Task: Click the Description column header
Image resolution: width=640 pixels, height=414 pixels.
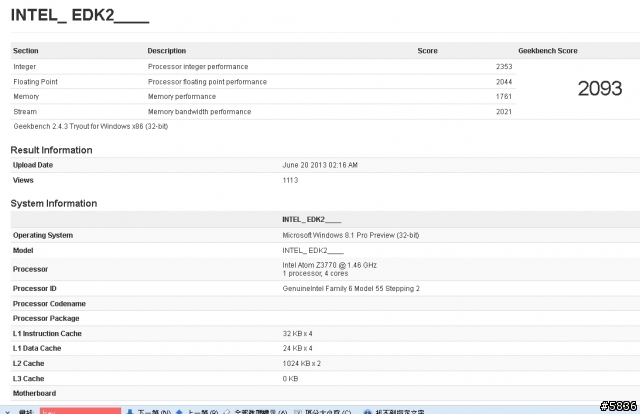Action: 167,51
